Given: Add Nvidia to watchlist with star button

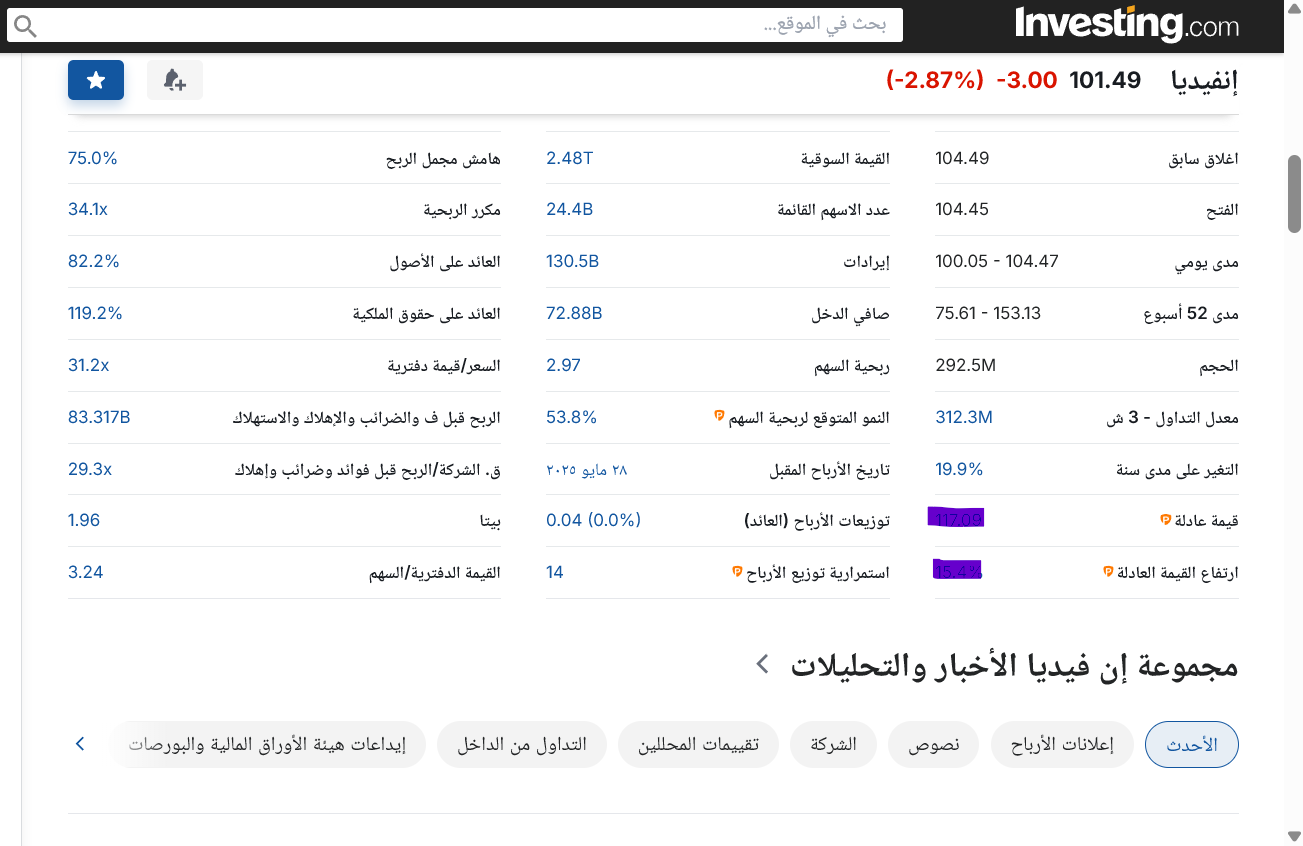Looking at the screenshot, I should [x=96, y=80].
